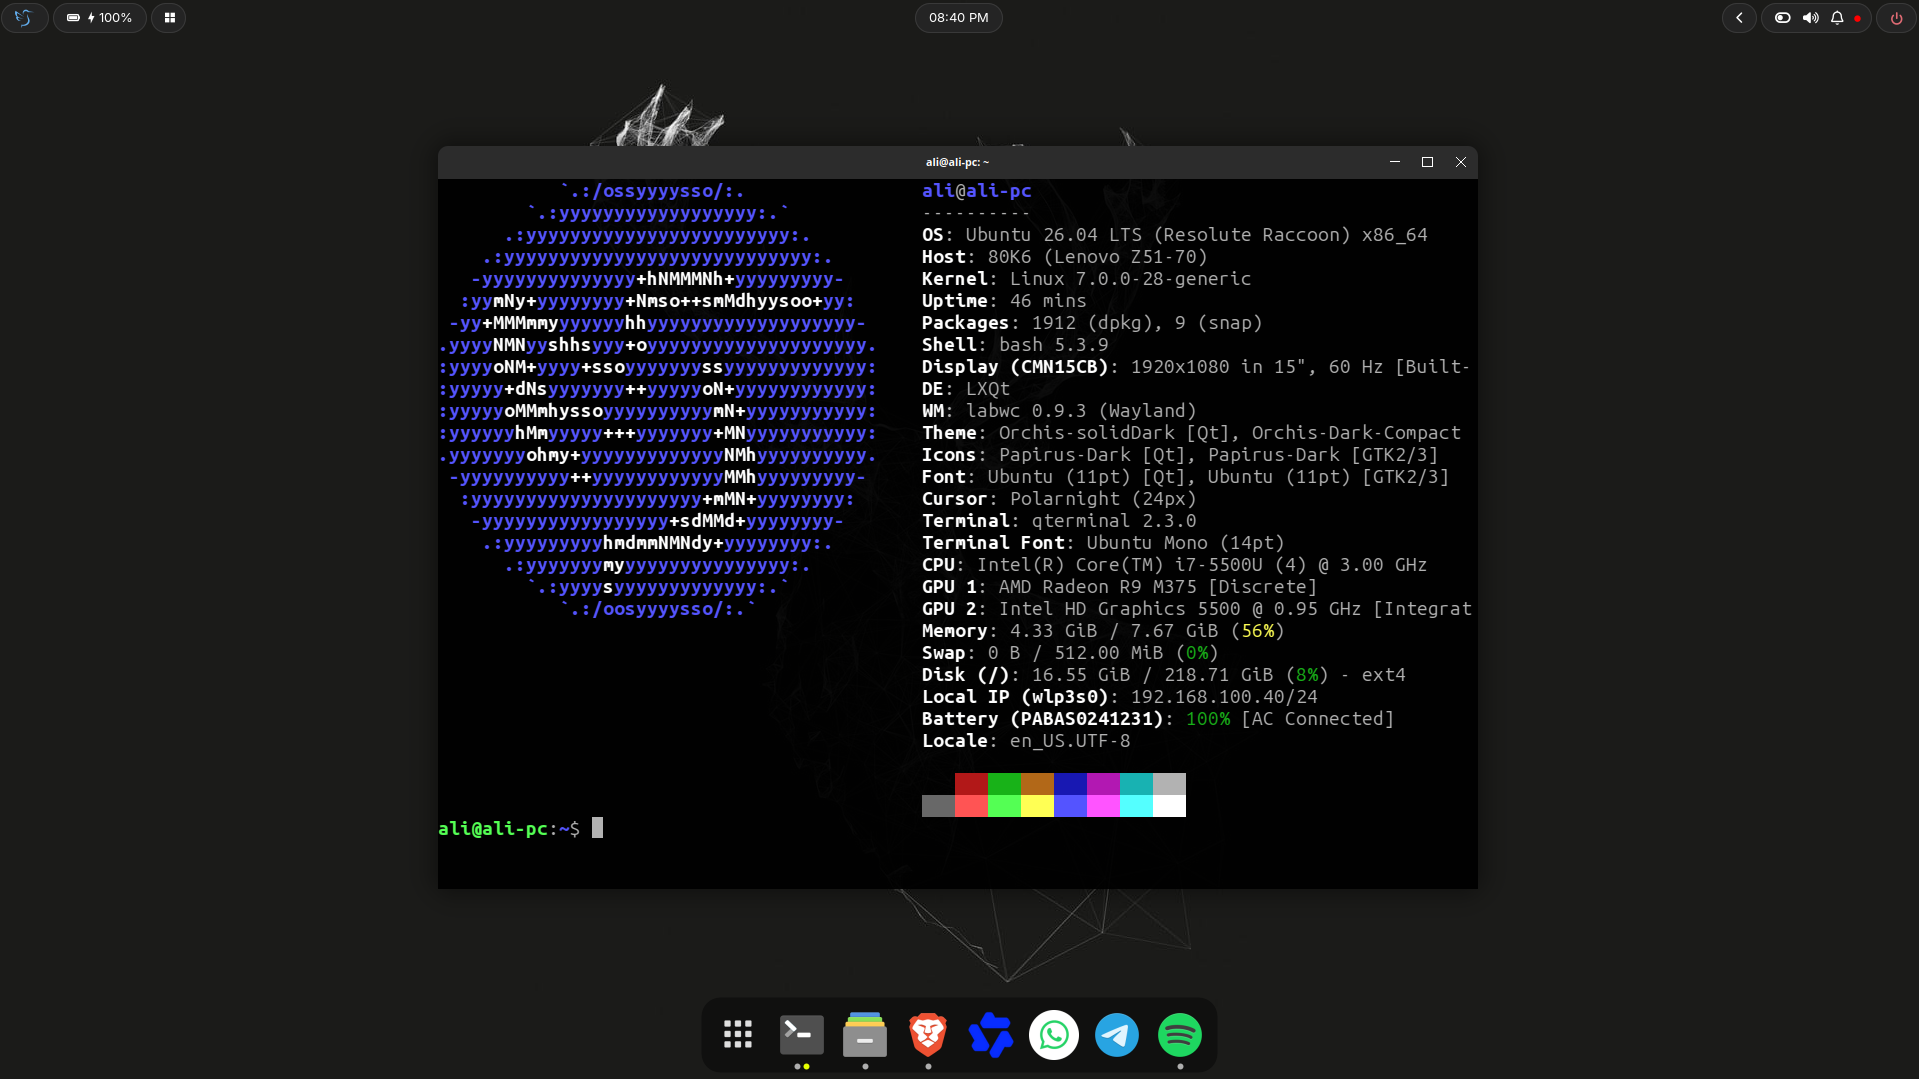Open WhatsApp from the dock

1054,1035
